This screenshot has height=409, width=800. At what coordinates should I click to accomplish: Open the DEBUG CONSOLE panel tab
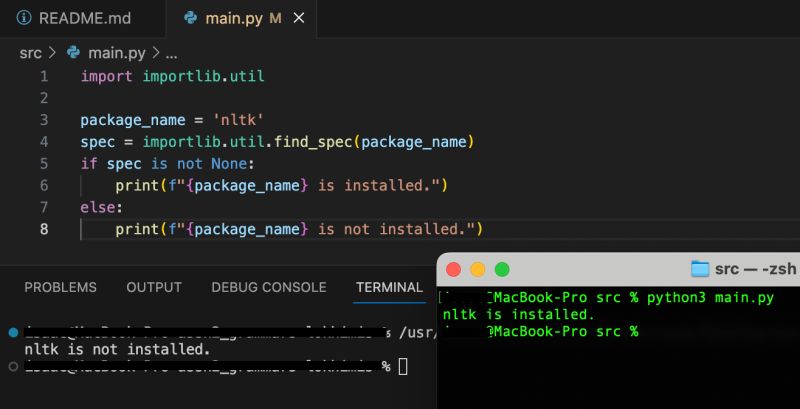click(x=269, y=288)
